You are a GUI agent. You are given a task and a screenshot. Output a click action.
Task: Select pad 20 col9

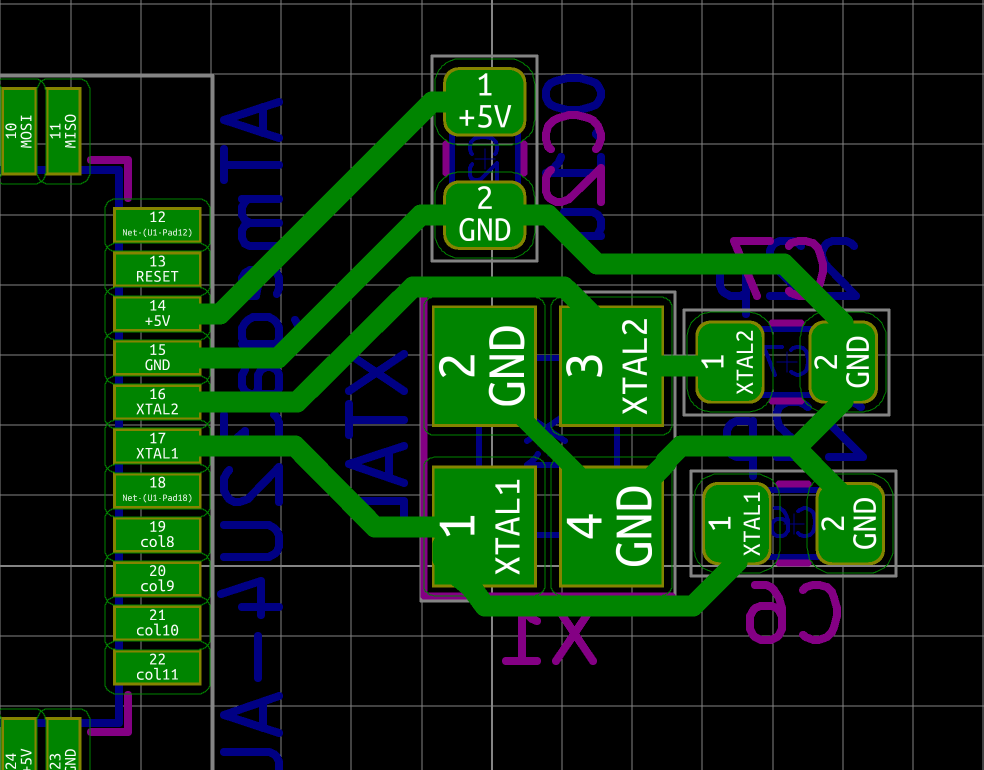[157, 579]
